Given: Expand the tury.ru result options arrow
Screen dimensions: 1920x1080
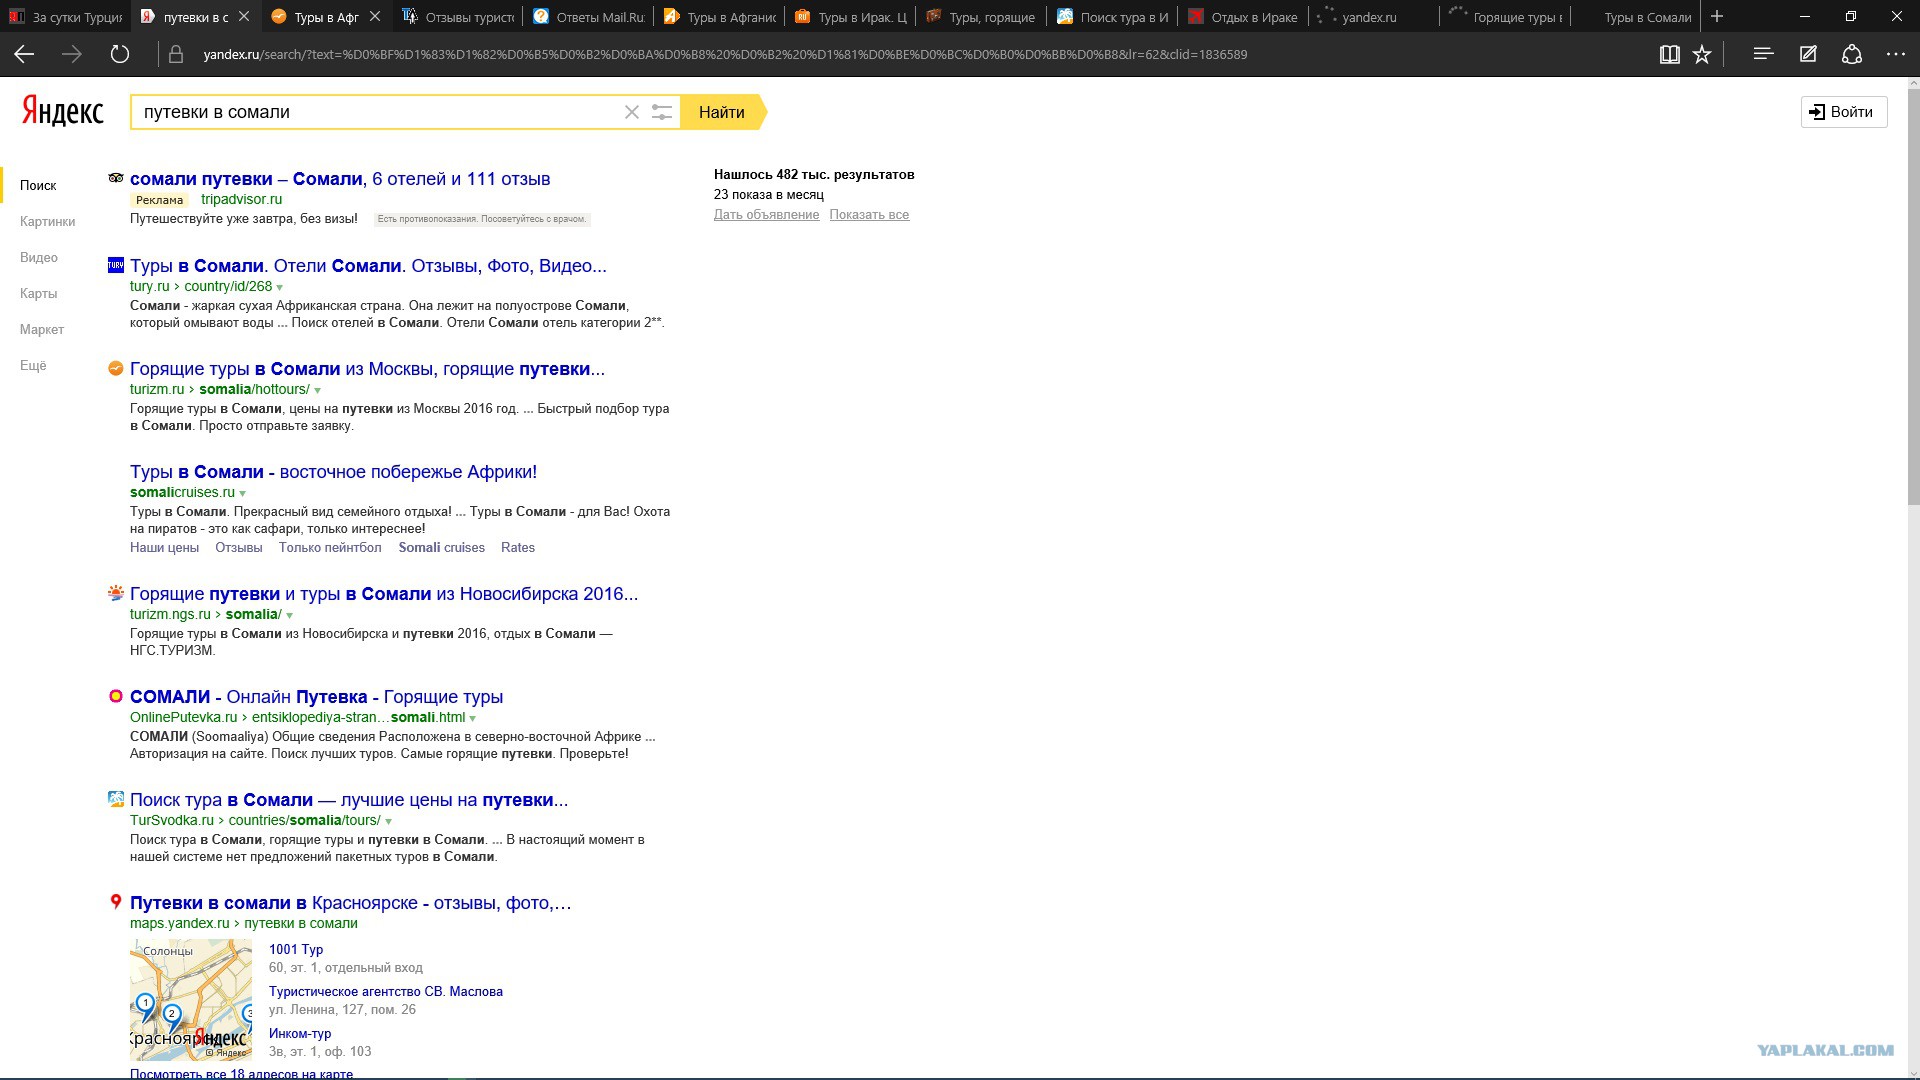Looking at the screenshot, I should 280,288.
